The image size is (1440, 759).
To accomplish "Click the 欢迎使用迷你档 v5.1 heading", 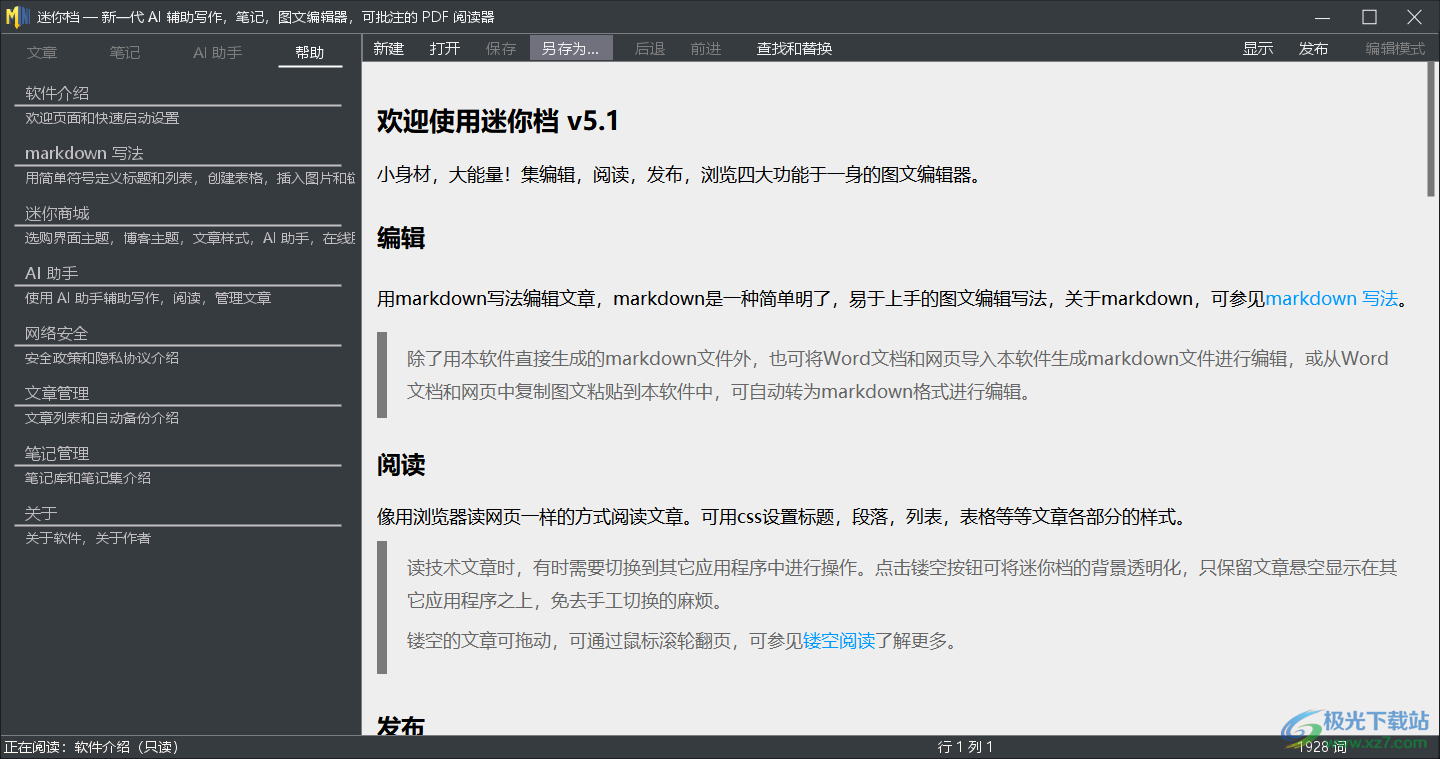I will [x=498, y=121].
